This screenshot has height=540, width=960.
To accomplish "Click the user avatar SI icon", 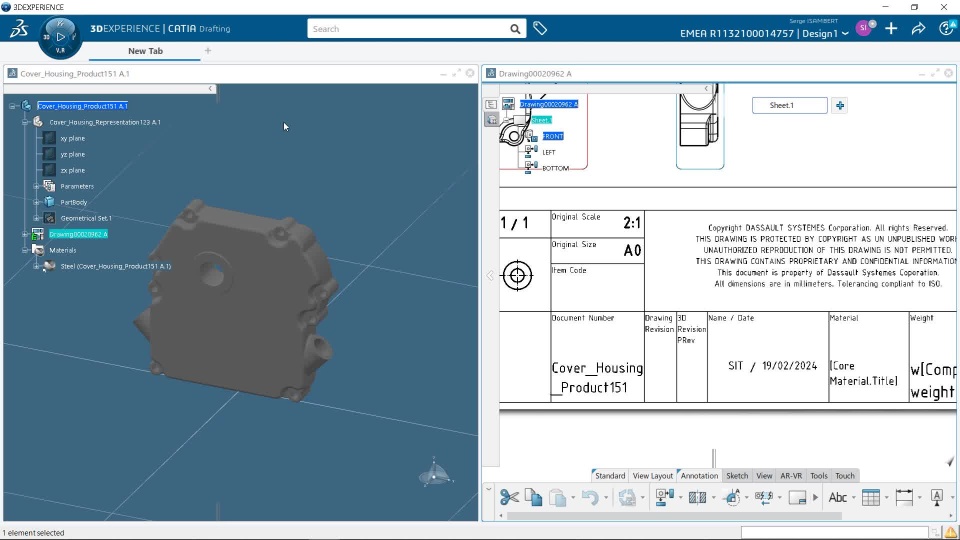I will (864, 28).
